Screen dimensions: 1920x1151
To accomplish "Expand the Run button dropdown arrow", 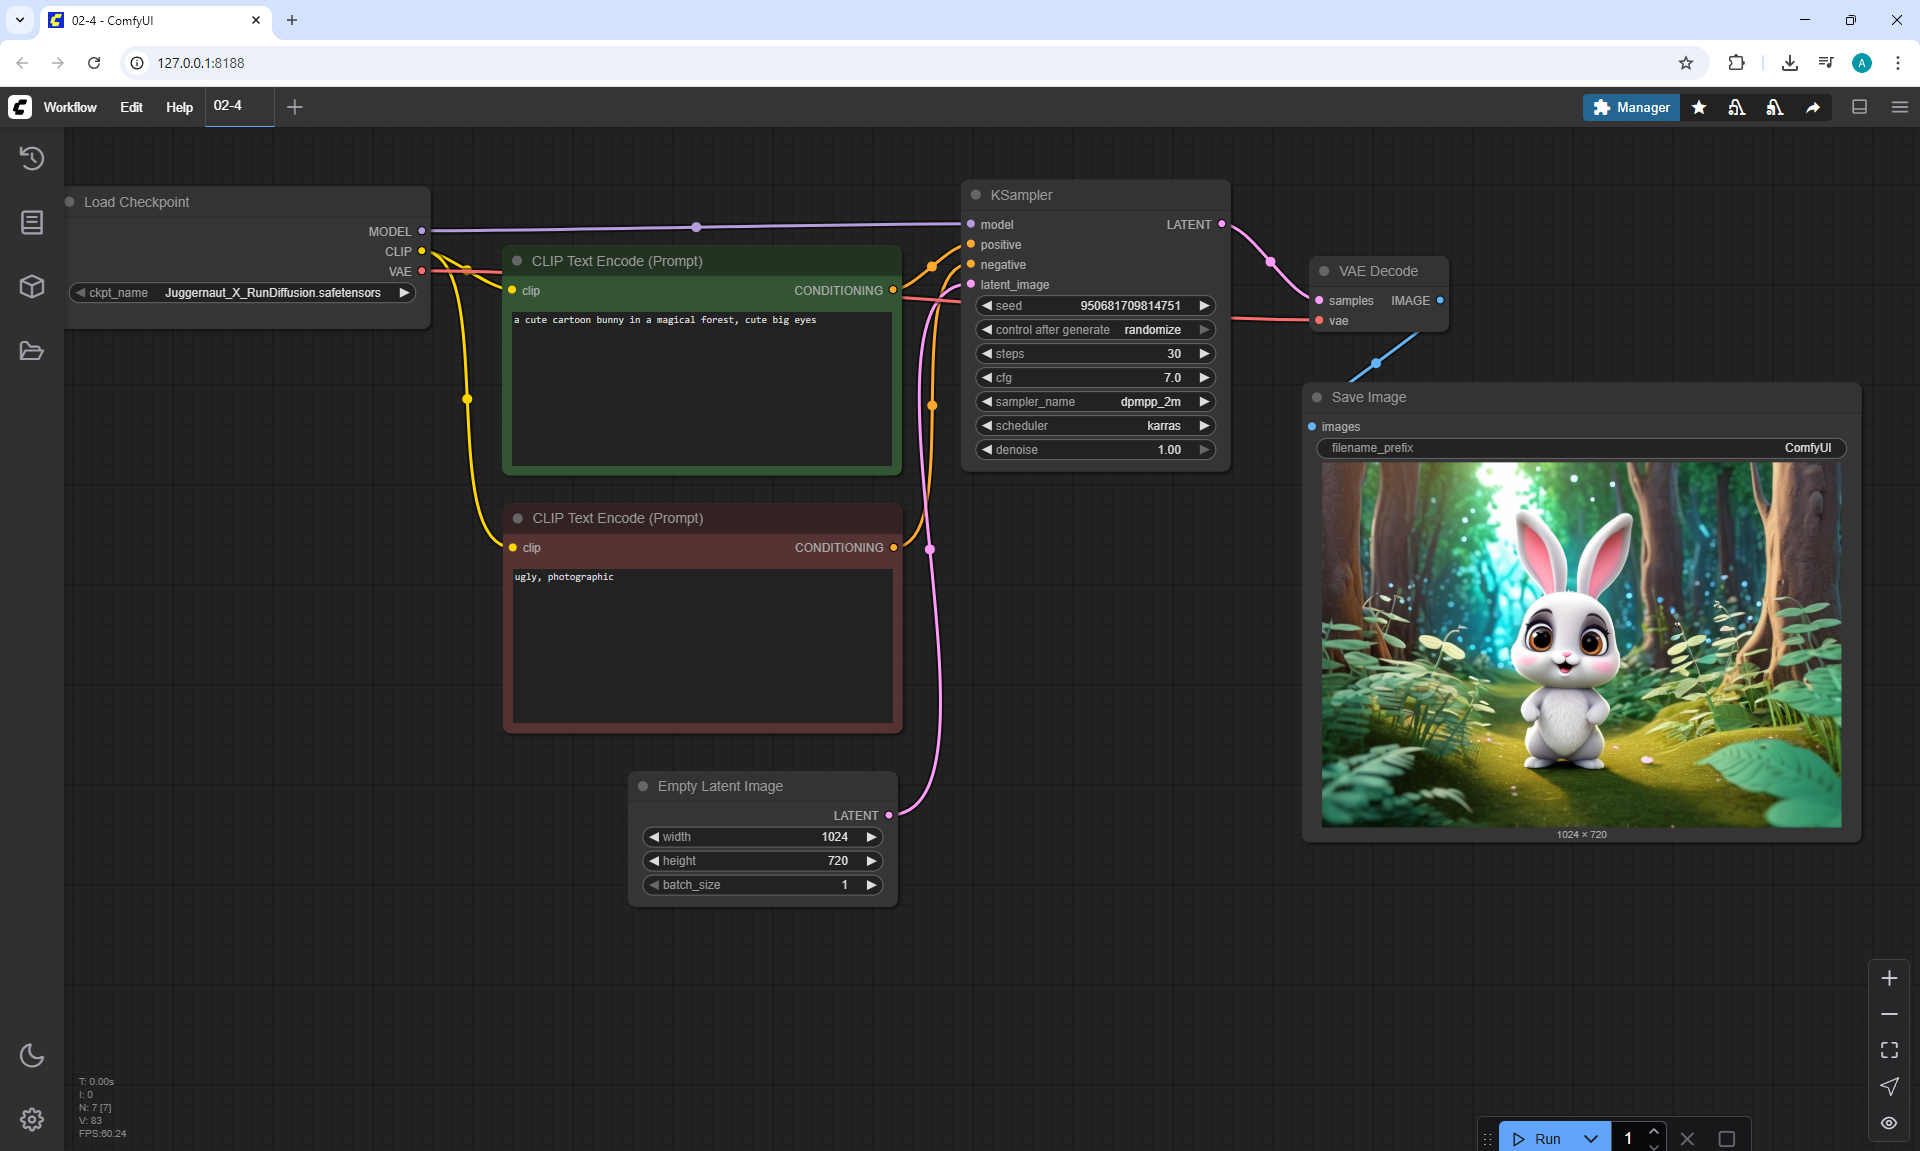I will pos(1591,1139).
